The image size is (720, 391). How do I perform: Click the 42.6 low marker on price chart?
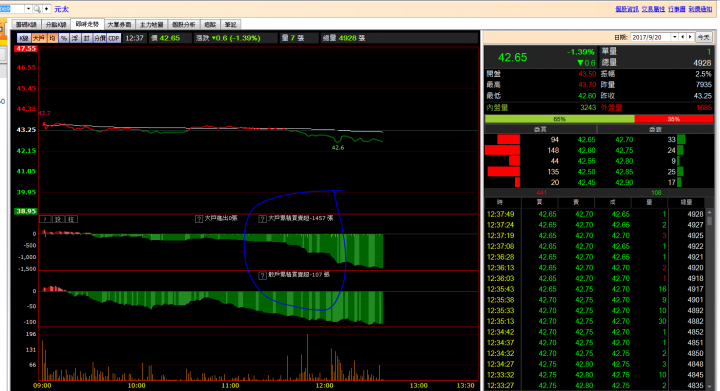pos(338,148)
